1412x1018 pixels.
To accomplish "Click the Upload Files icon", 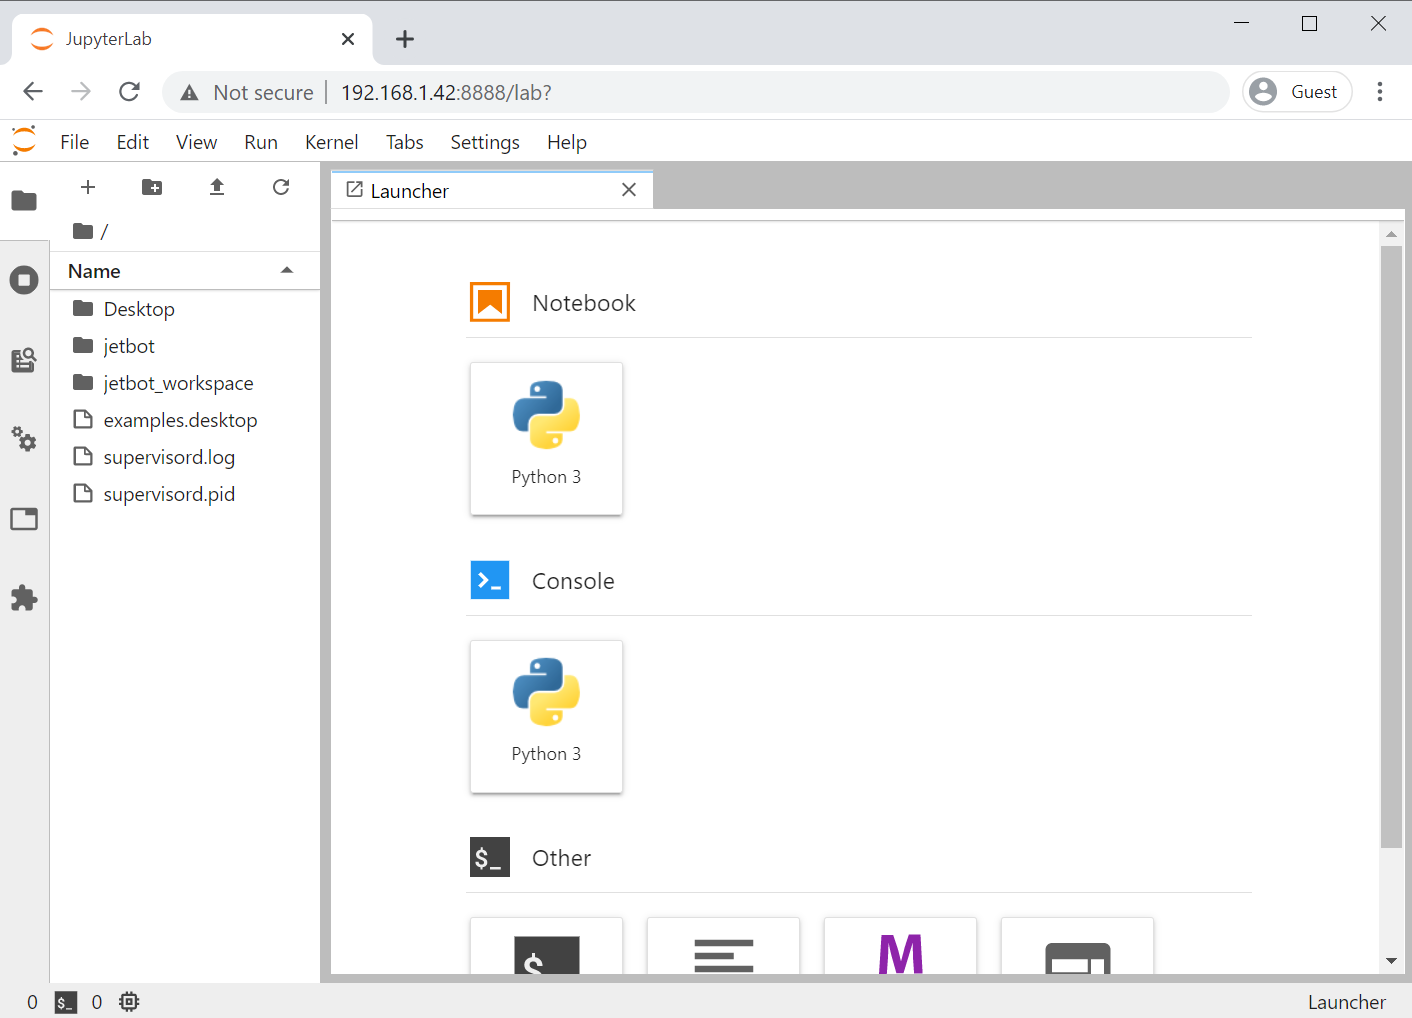I will (217, 187).
